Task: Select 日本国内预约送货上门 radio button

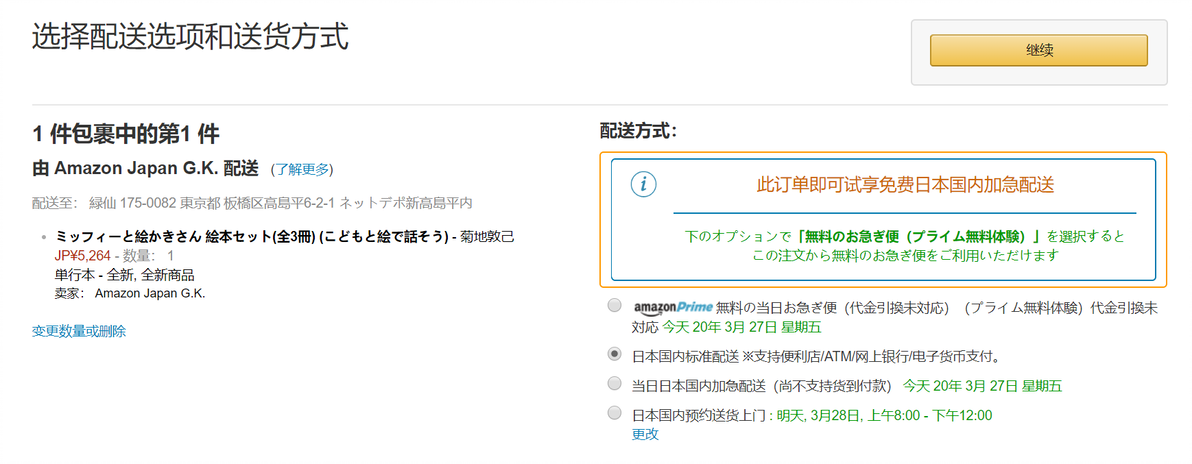Action: pyautogui.click(x=614, y=413)
